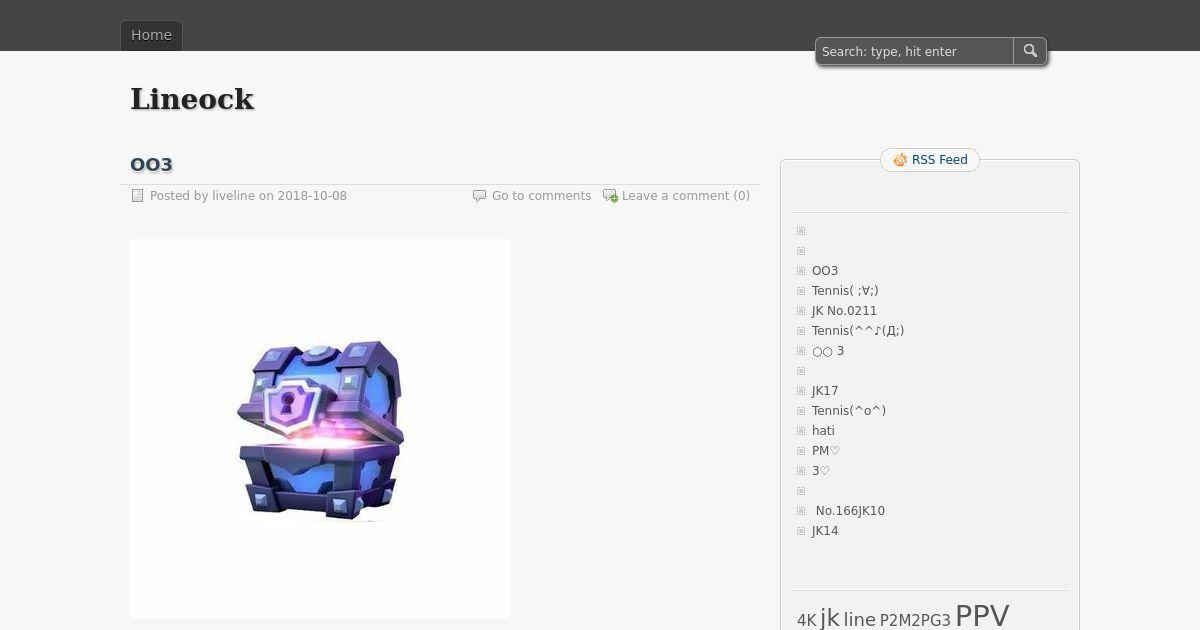Open the Tennis(^^♪(Д;) post
The width and height of the screenshot is (1200, 630).
click(x=858, y=331)
